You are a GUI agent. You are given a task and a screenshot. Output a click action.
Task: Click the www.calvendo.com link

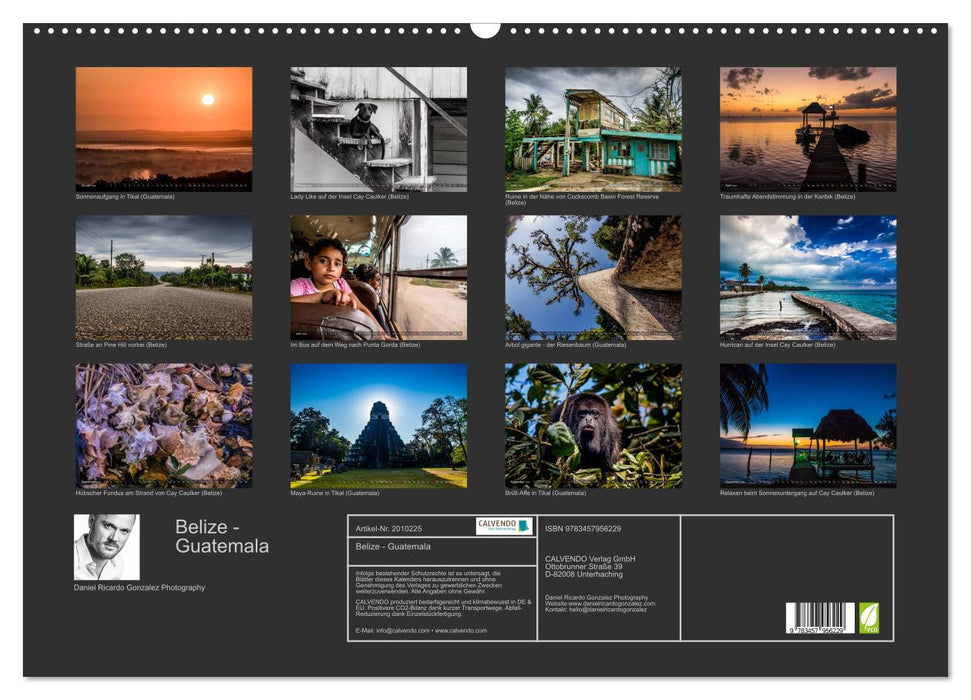point(462,631)
